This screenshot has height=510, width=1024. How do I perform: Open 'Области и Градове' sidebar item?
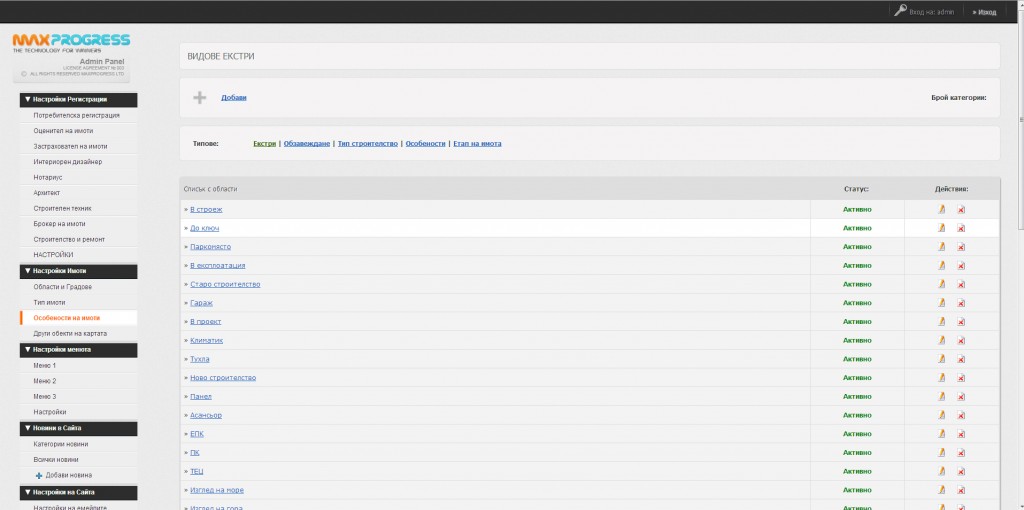pyautogui.click(x=63, y=287)
